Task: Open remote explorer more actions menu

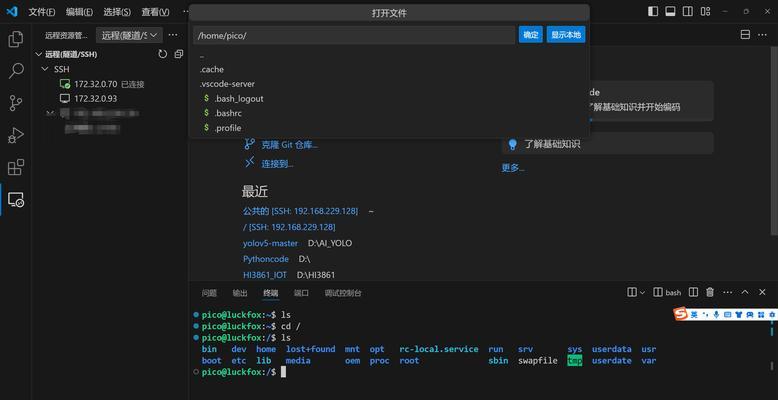Action: click(x=173, y=35)
